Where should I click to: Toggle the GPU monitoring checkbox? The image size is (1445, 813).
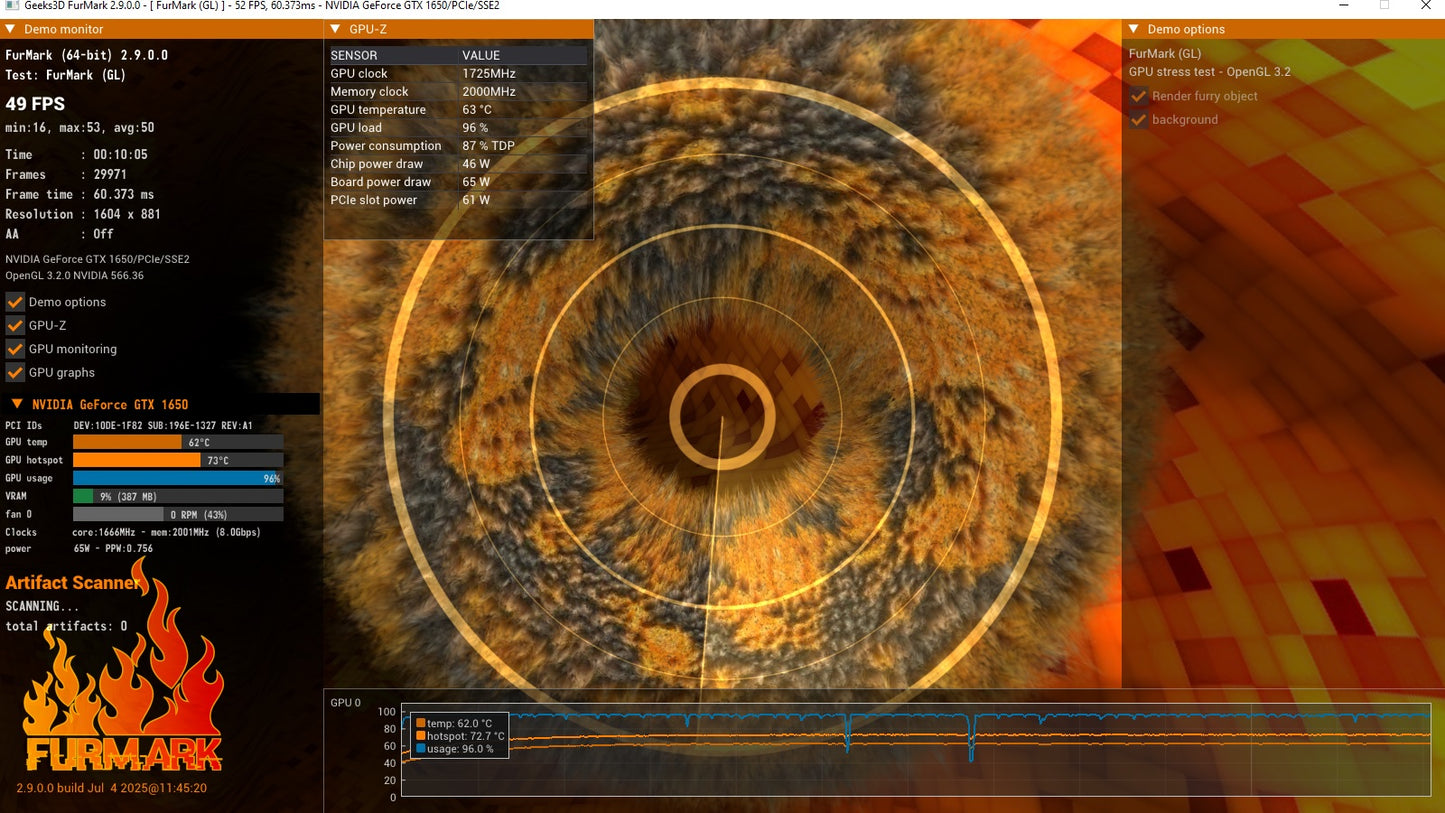coord(15,349)
